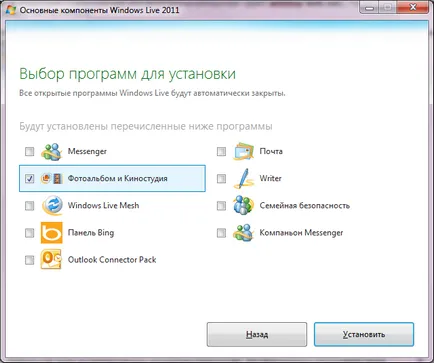Click the Windows Live Mesh label
This screenshot has width=434, height=363.
coord(103,205)
